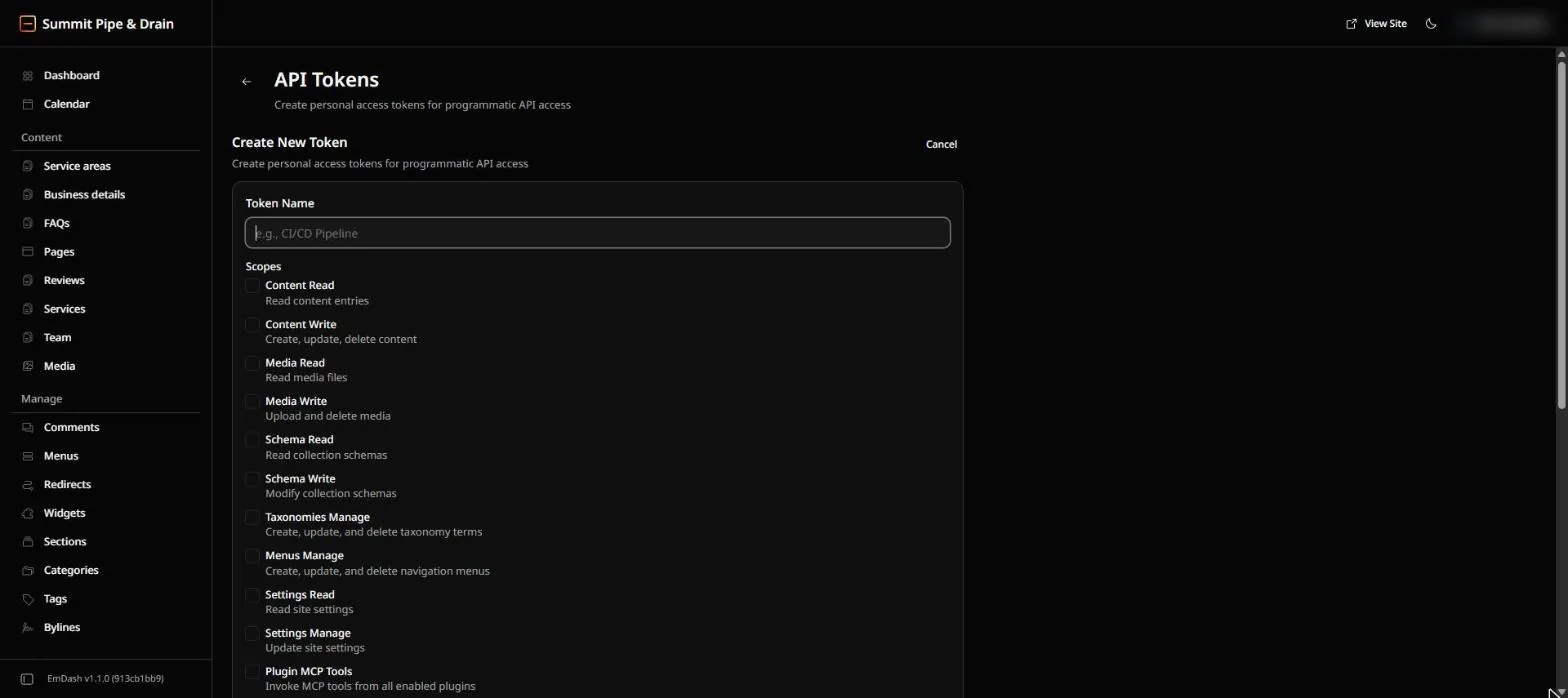Screen dimensions: 1568x698
Task: Toggle dark mode with moon icon
Action: pos(1431,24)
